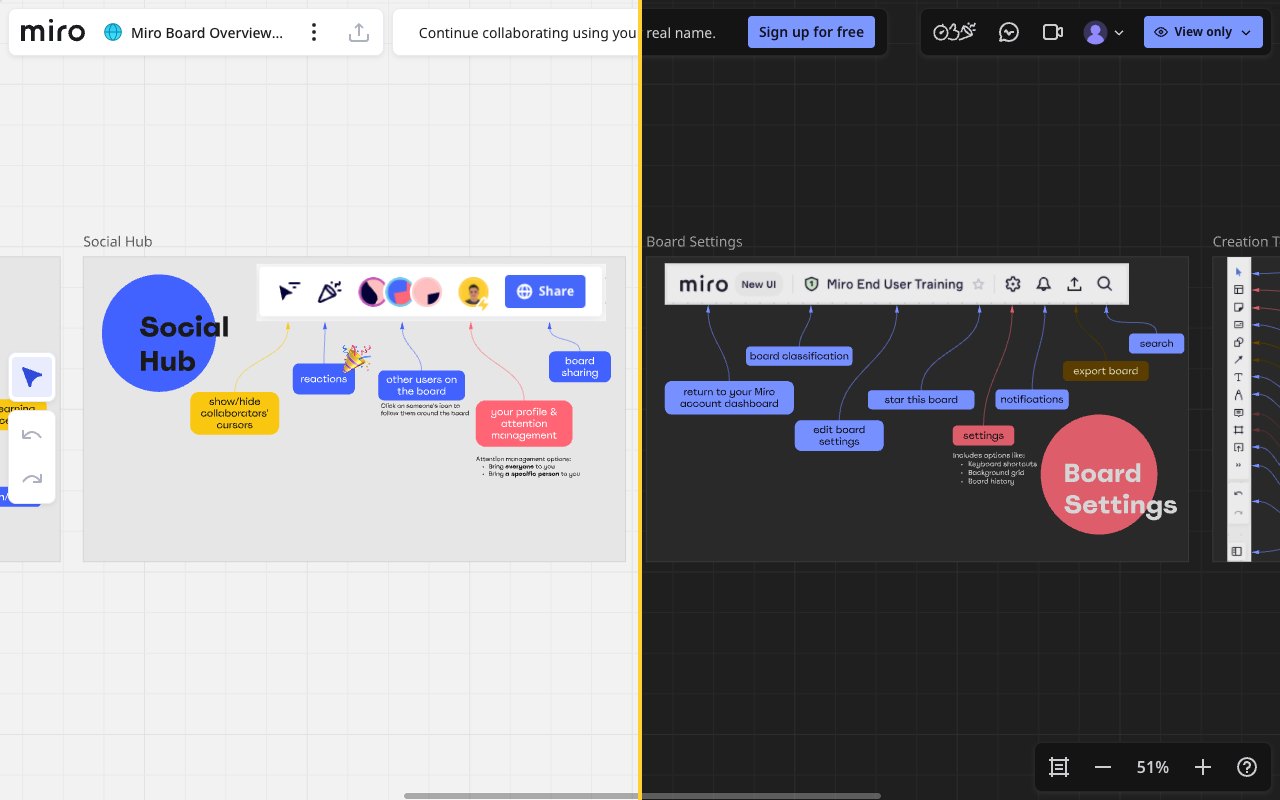The image size is (1280, 800).
Task: Click the horizontal scrollbar at the bottom
Action: tap(642, 796)
